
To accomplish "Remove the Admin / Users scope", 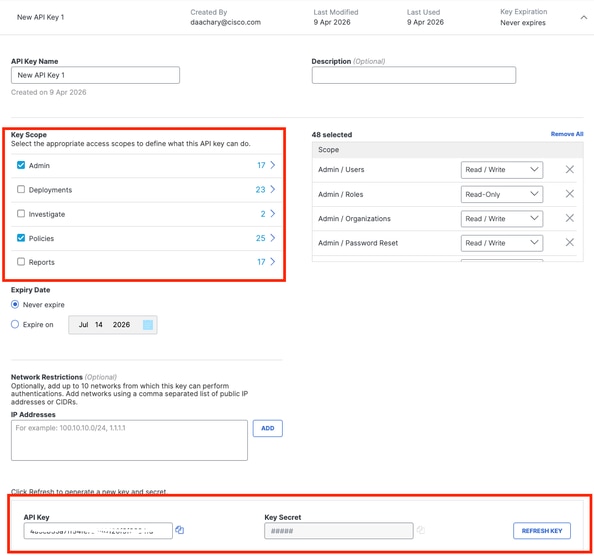I will pyautogui.click(x=569, y=169).
